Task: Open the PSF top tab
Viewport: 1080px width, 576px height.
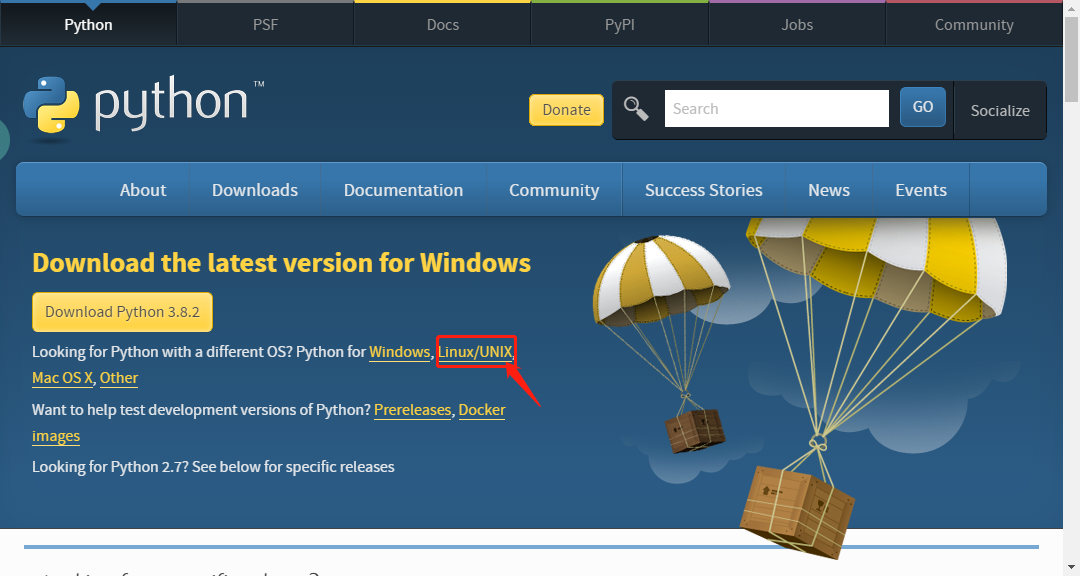Action: 265,25
